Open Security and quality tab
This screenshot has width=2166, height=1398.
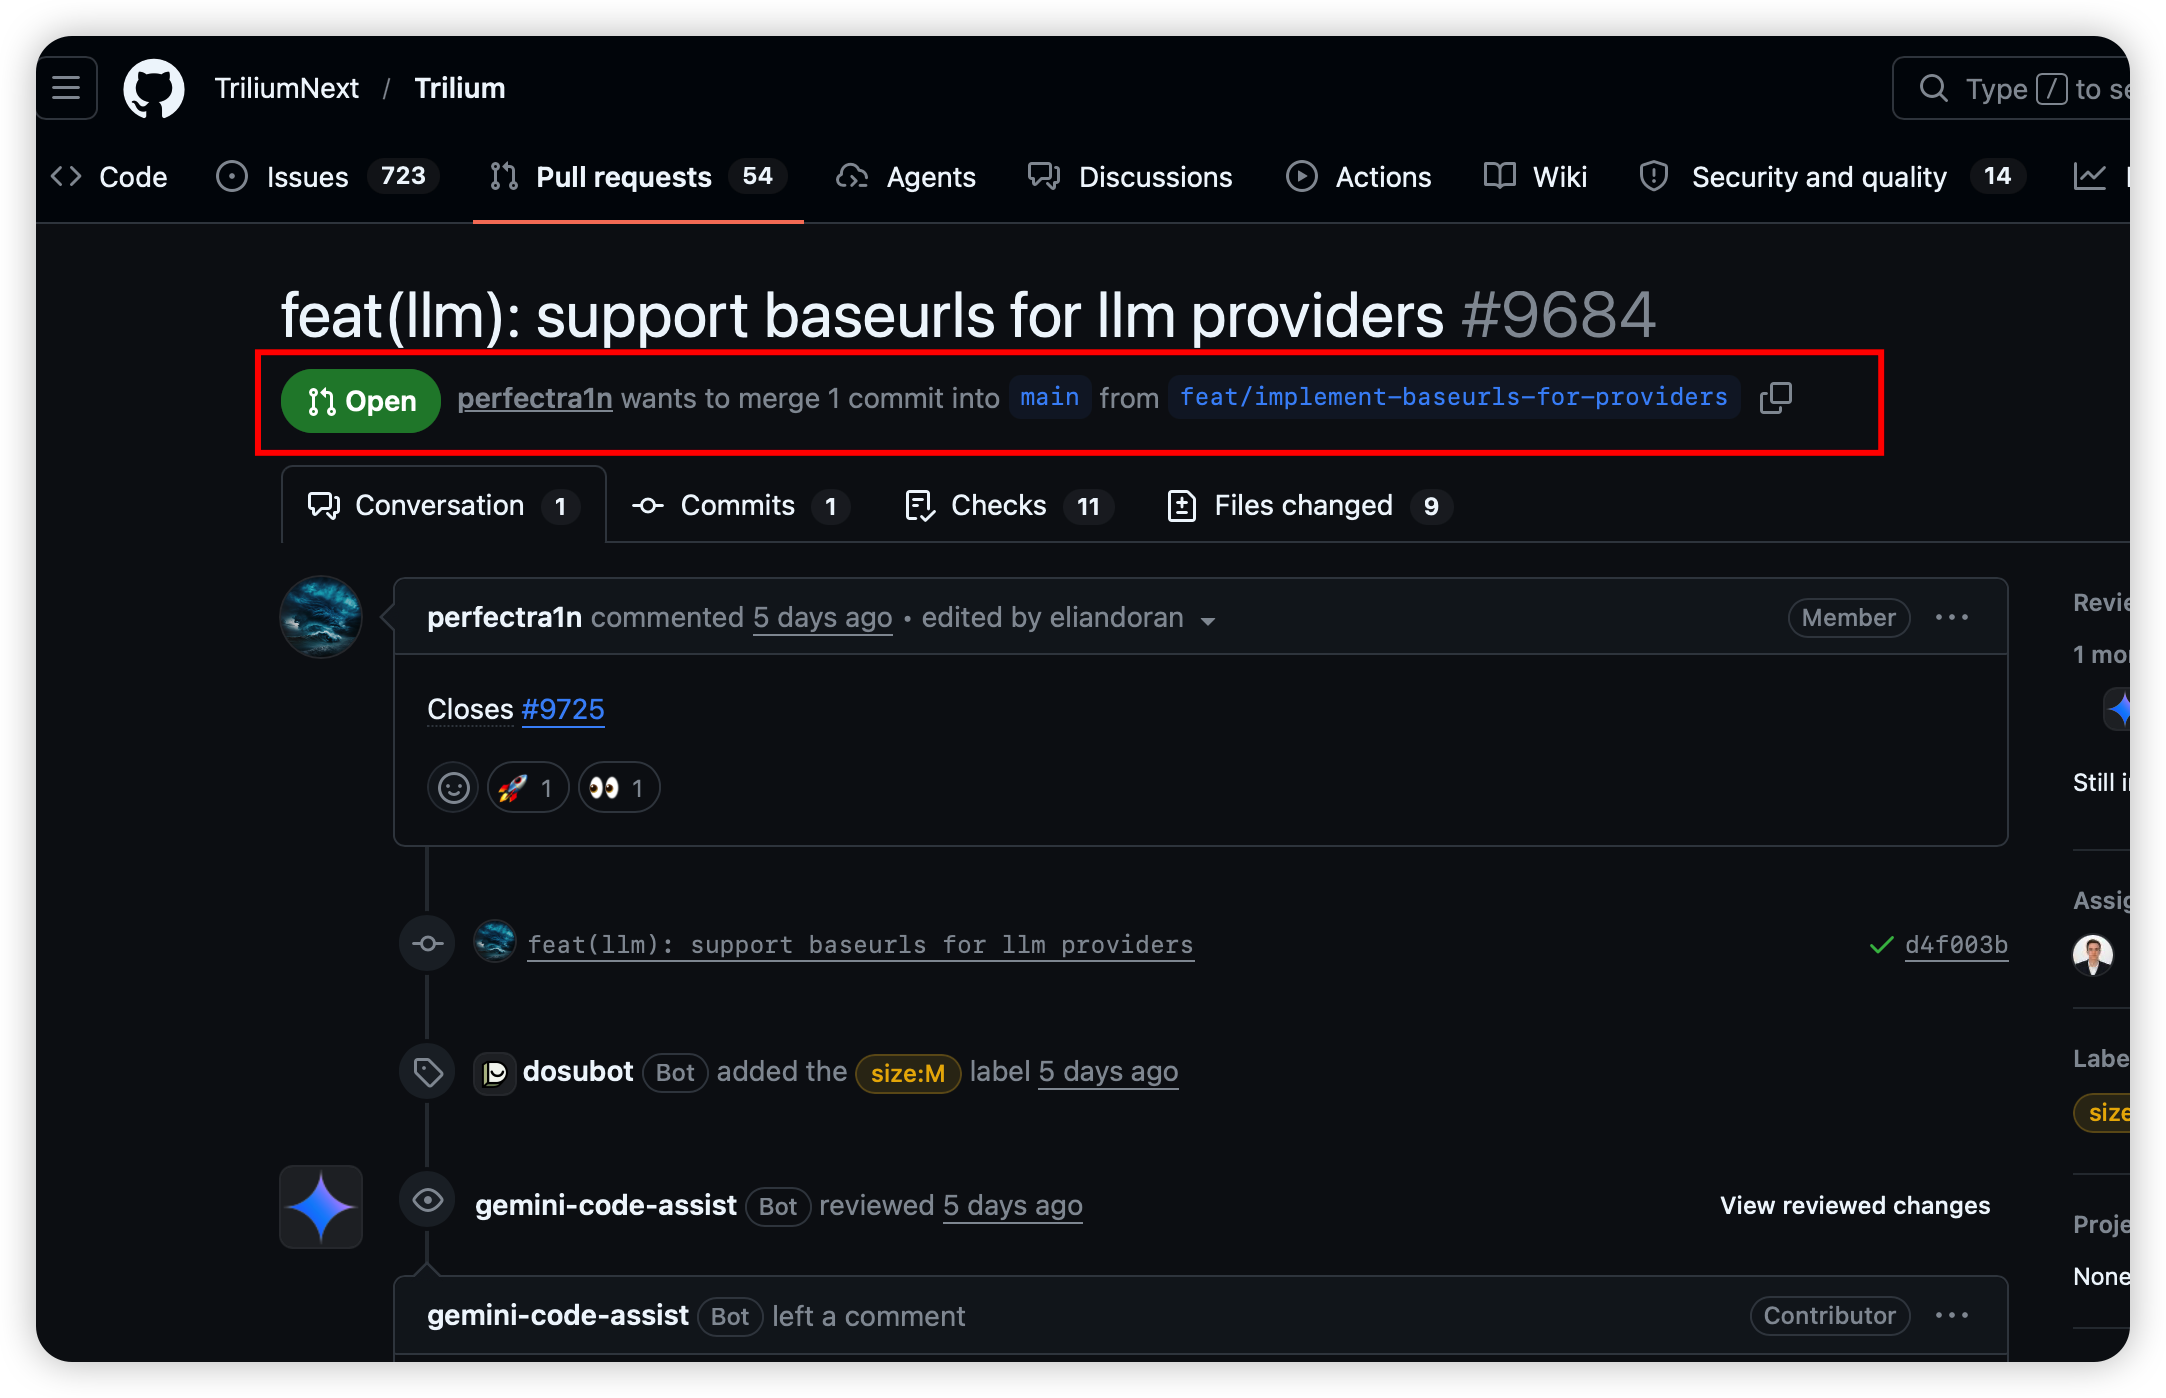tap(1832, 177)
